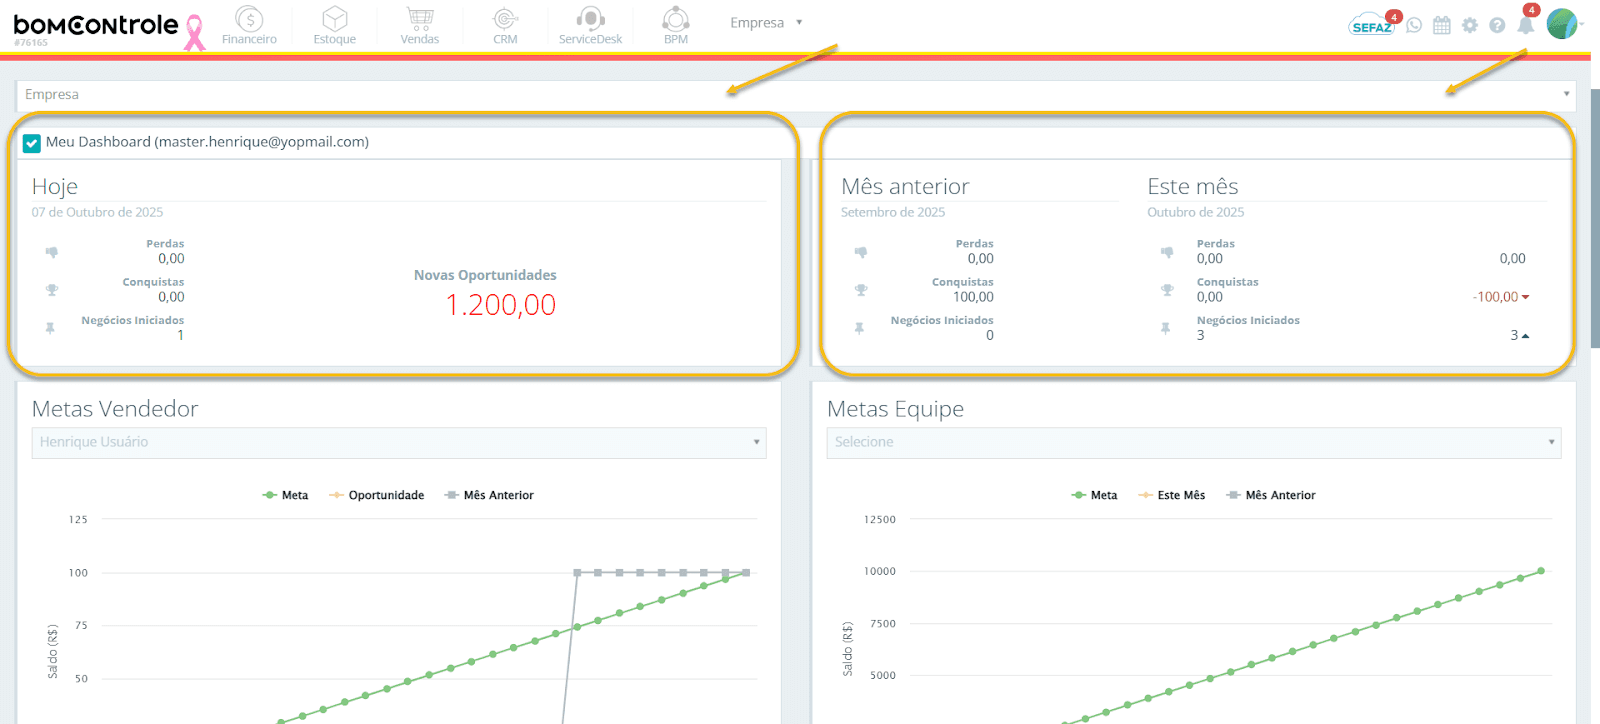Open the ServiceDesk module
Viewport: 1600px width, 724px height.
(x=590, y=26)
